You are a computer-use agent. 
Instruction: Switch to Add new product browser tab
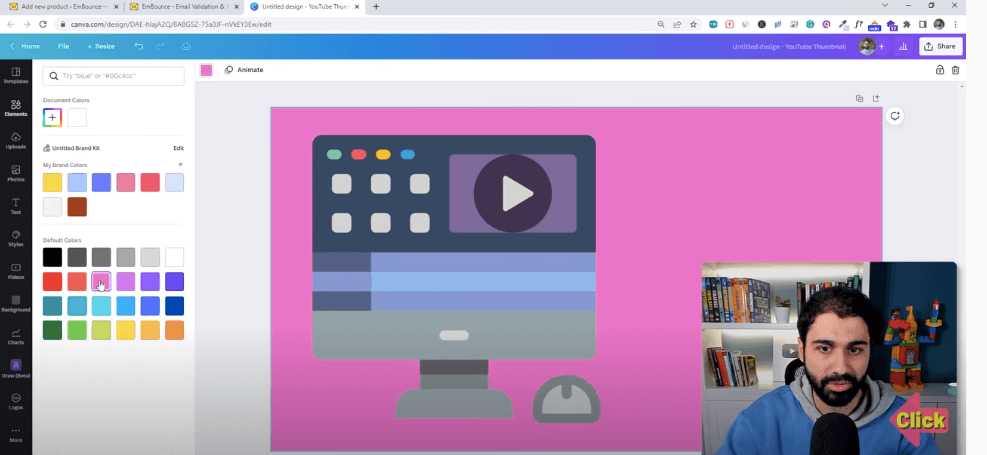coord(64,7)
